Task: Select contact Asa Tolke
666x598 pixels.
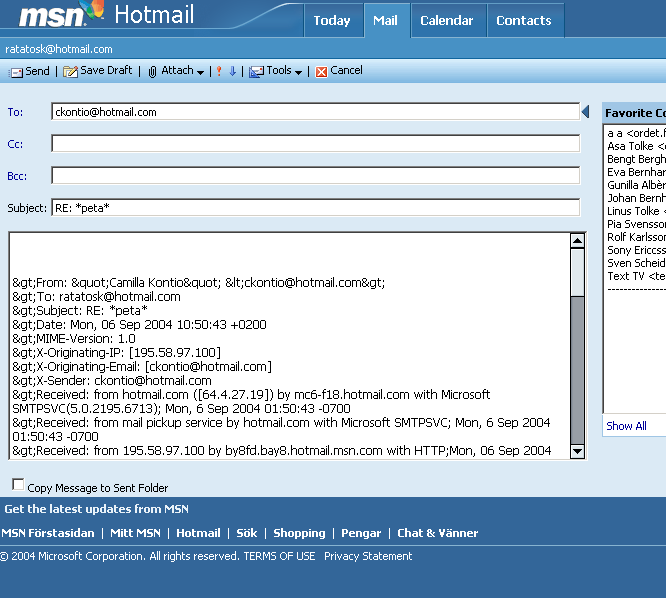Action: pyautogui.click(x=636, y=146)
